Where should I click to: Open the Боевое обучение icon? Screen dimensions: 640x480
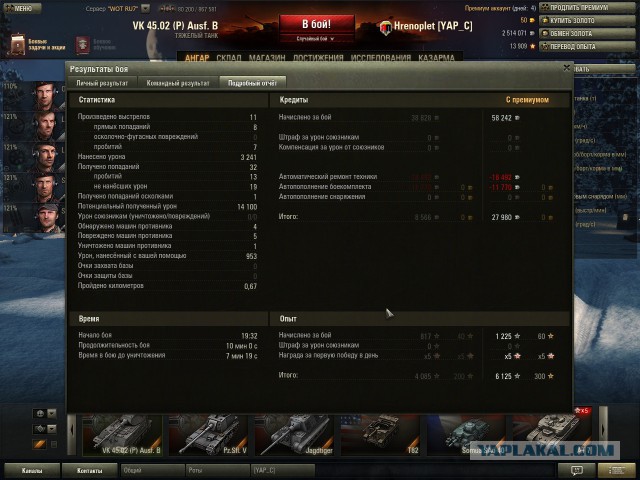point(83,45)
